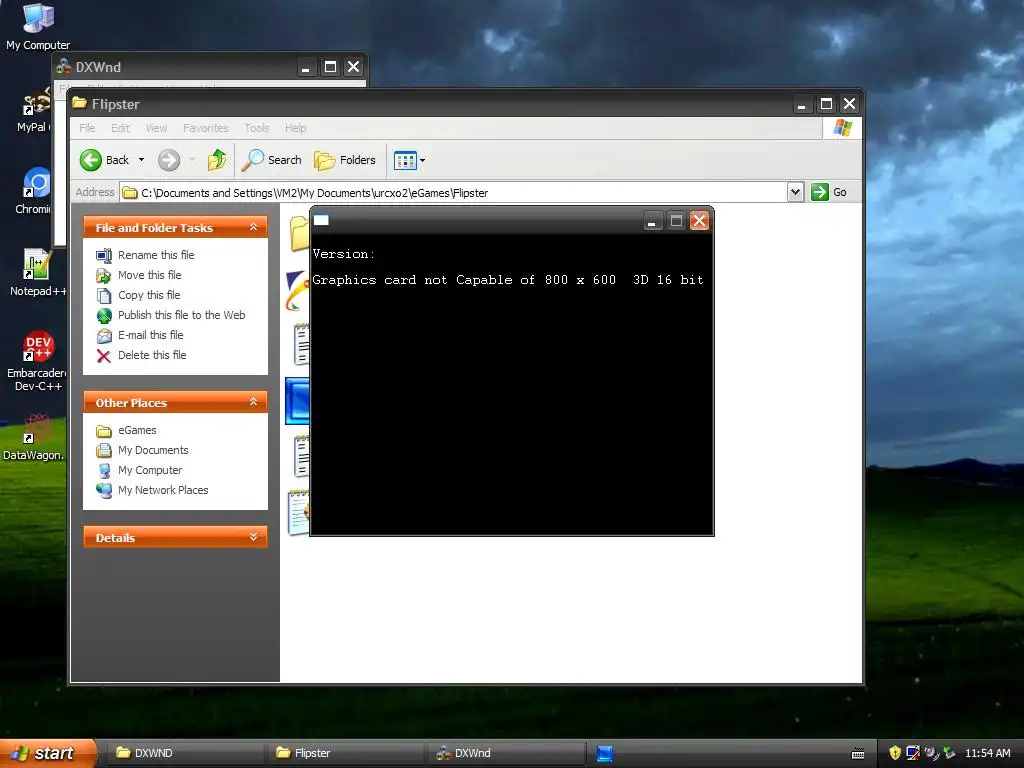Screen dimensions: 1024x768
Task: Click the on-screen keyboard tray icon
Action: (858, 754)
